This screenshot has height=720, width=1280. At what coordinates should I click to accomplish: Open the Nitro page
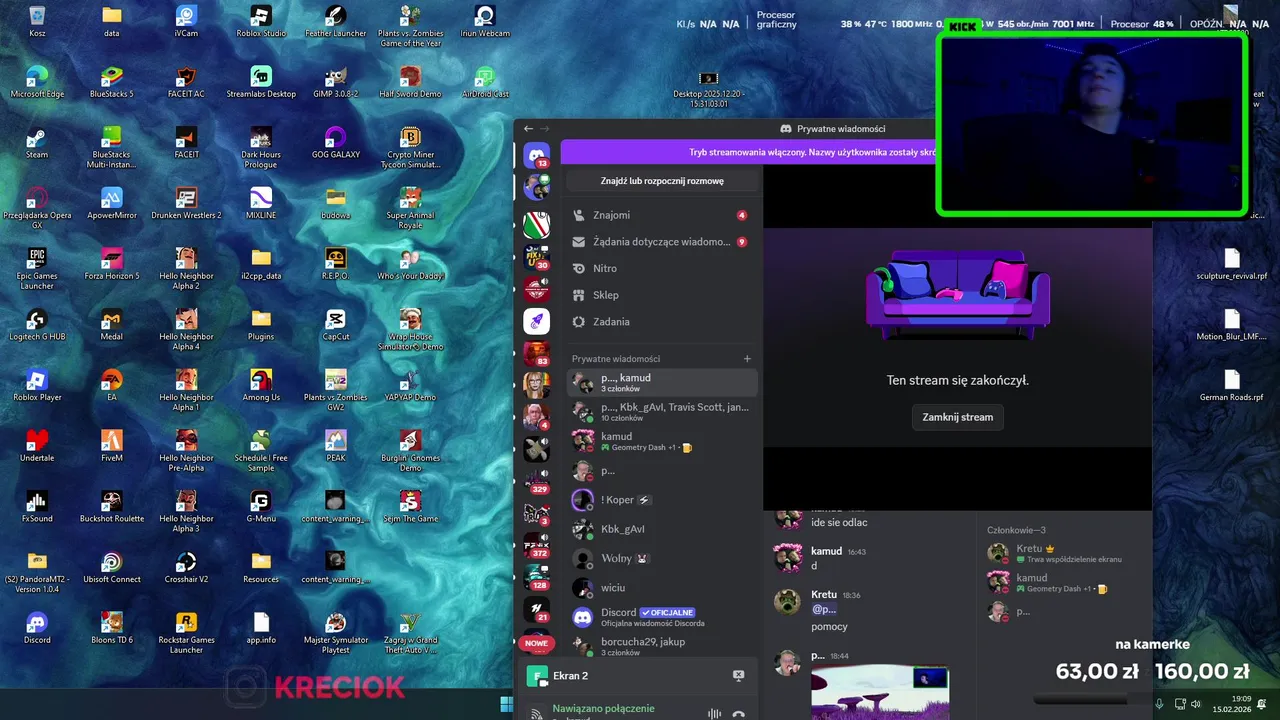click(661, 268)
